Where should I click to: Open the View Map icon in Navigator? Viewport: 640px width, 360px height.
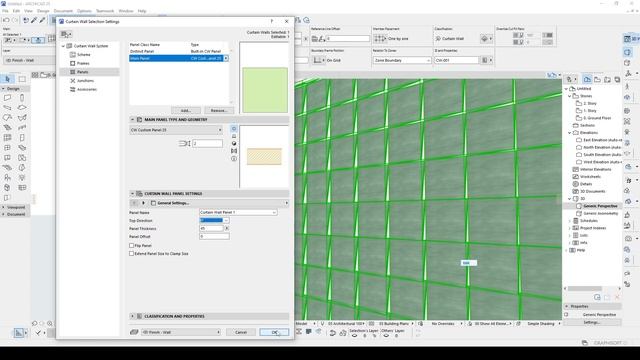tap(598, 80)
